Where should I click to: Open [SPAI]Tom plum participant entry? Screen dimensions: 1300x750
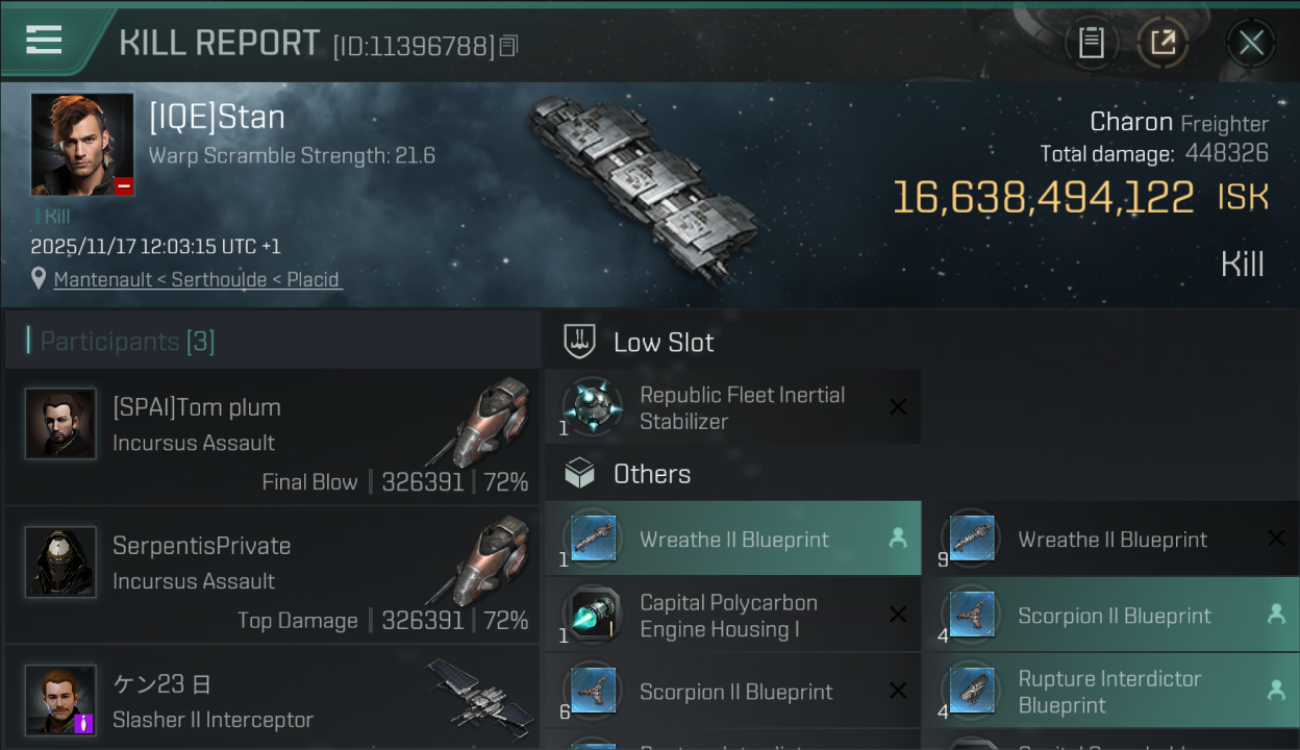(x=270, y=438)
